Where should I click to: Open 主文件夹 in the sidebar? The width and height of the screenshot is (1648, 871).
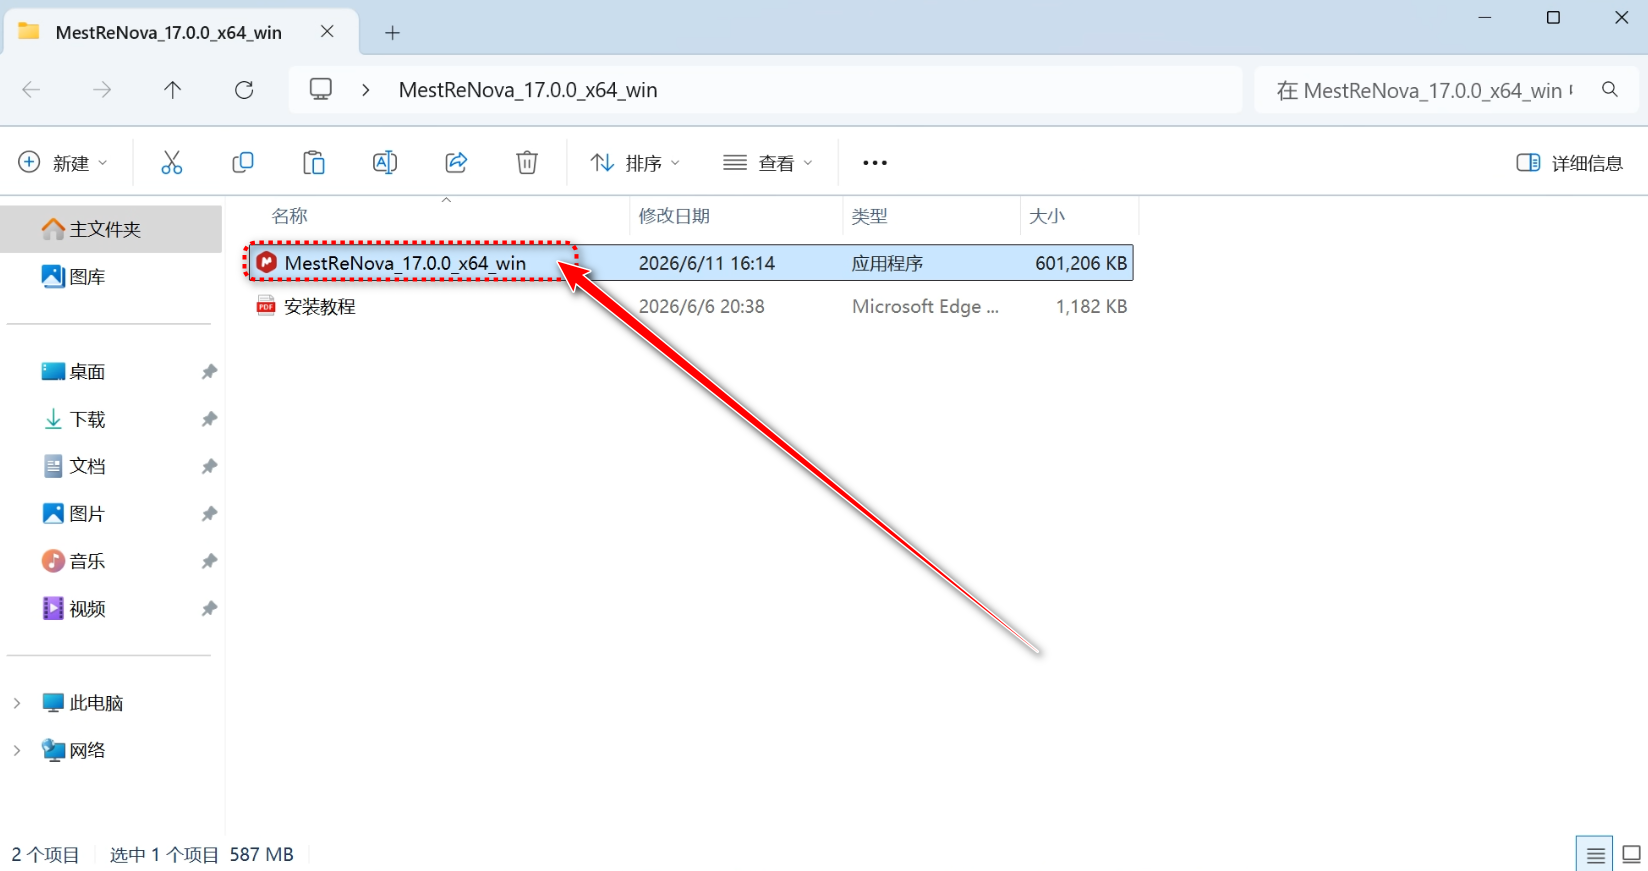point(110,229)
